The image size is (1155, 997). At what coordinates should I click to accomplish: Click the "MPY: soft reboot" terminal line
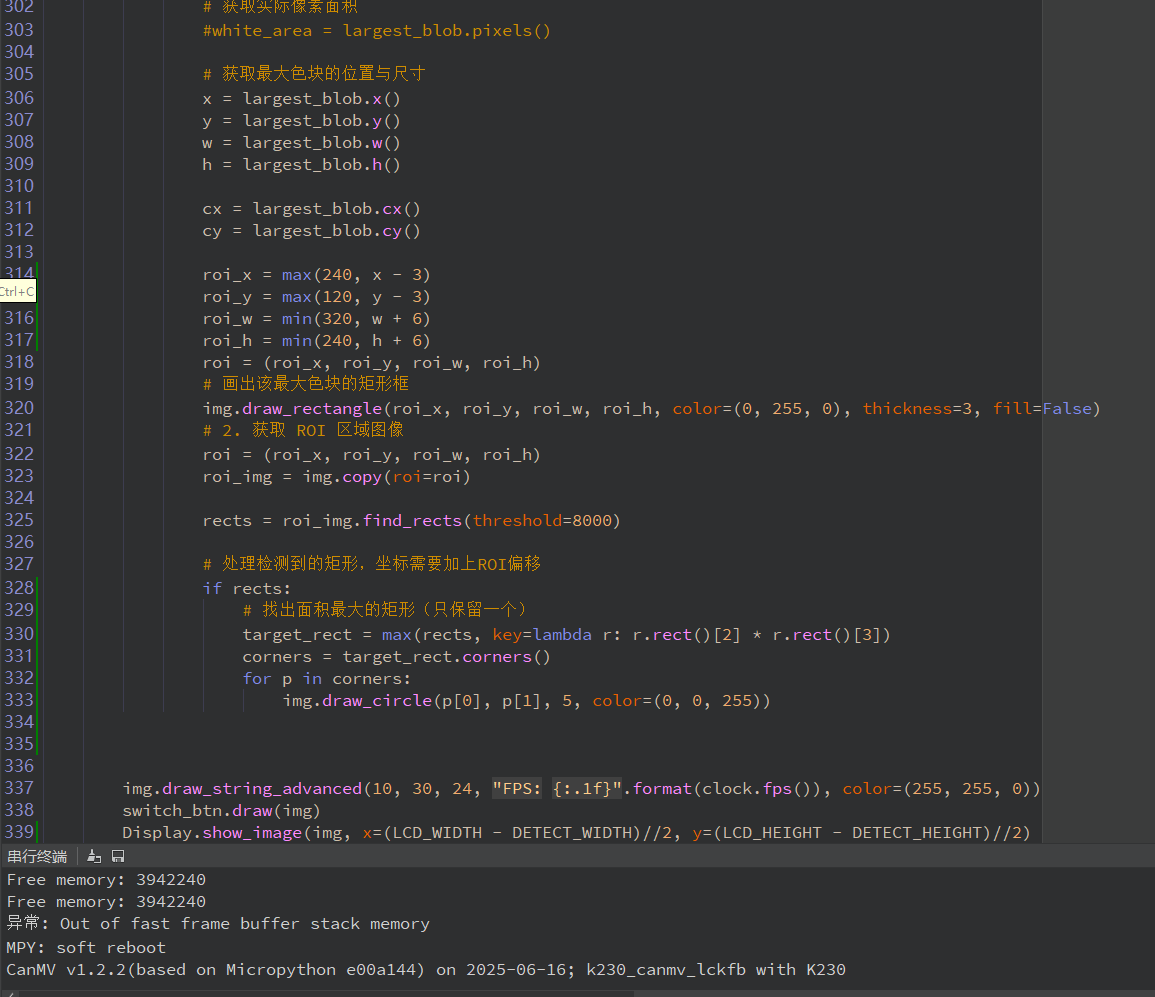click(x=86, y=947)
